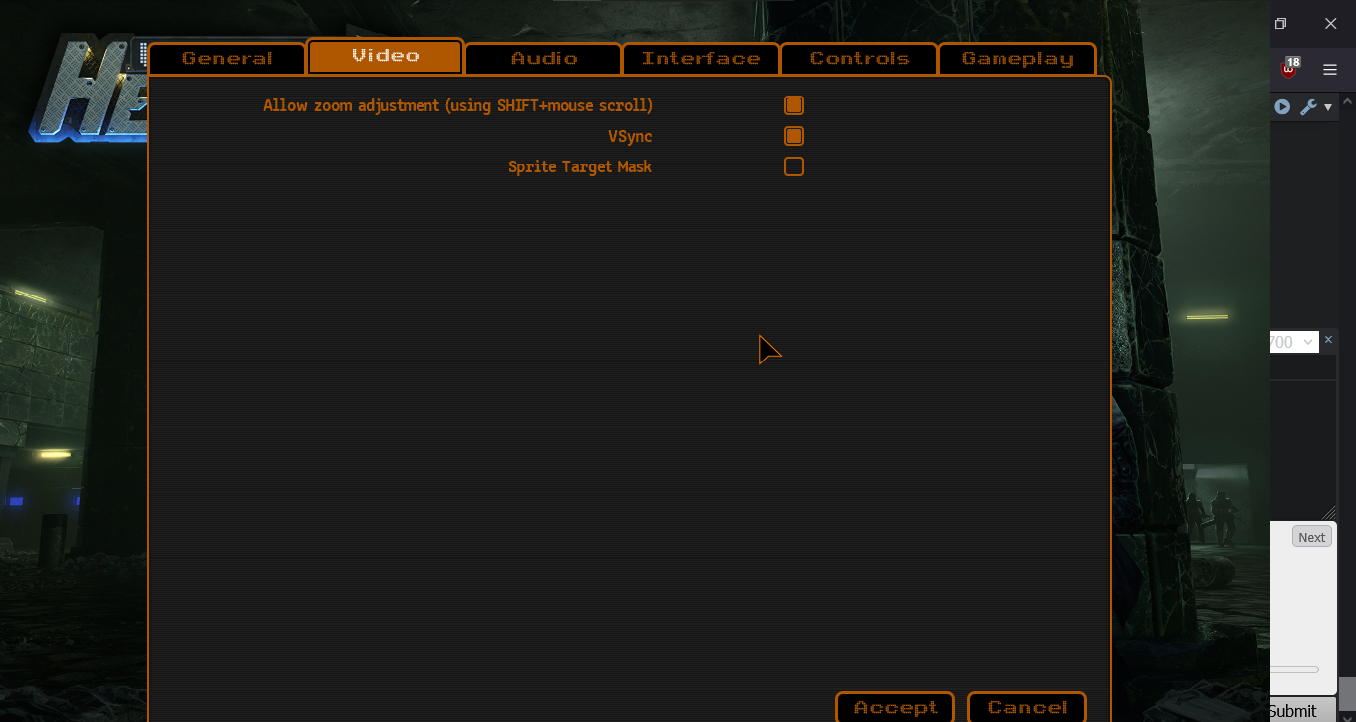Image resolution: width=1356 pixels, height=722 pixels.
Task: Click the wrench tools icon
Action: [1308, 107]
